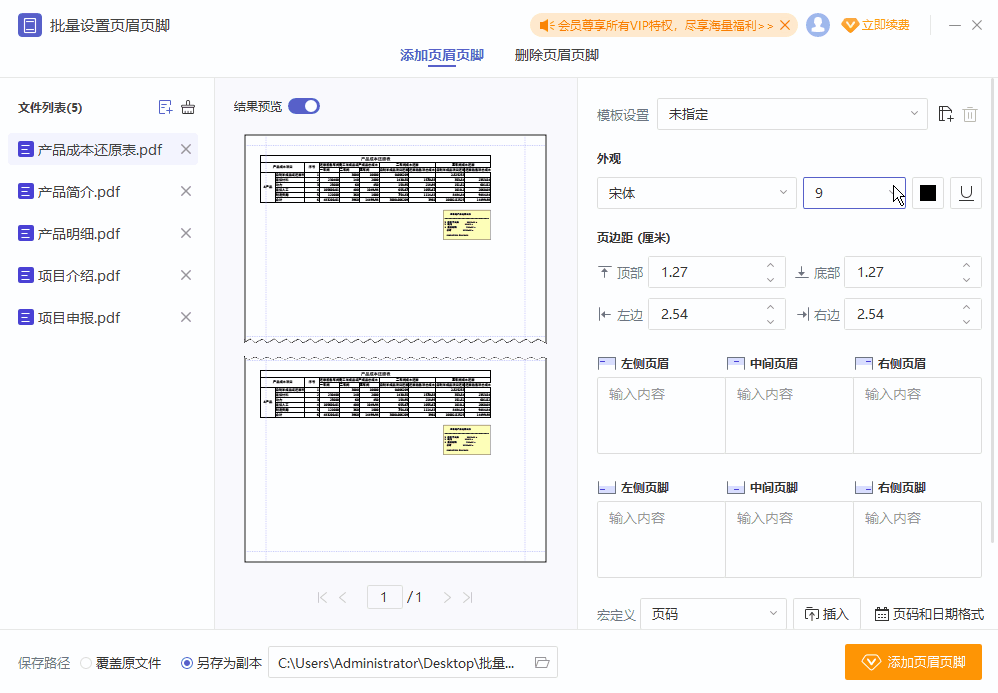Click the 插入 macro insert button
Viewport: 998px width, 693px height.
pos(827,614)
